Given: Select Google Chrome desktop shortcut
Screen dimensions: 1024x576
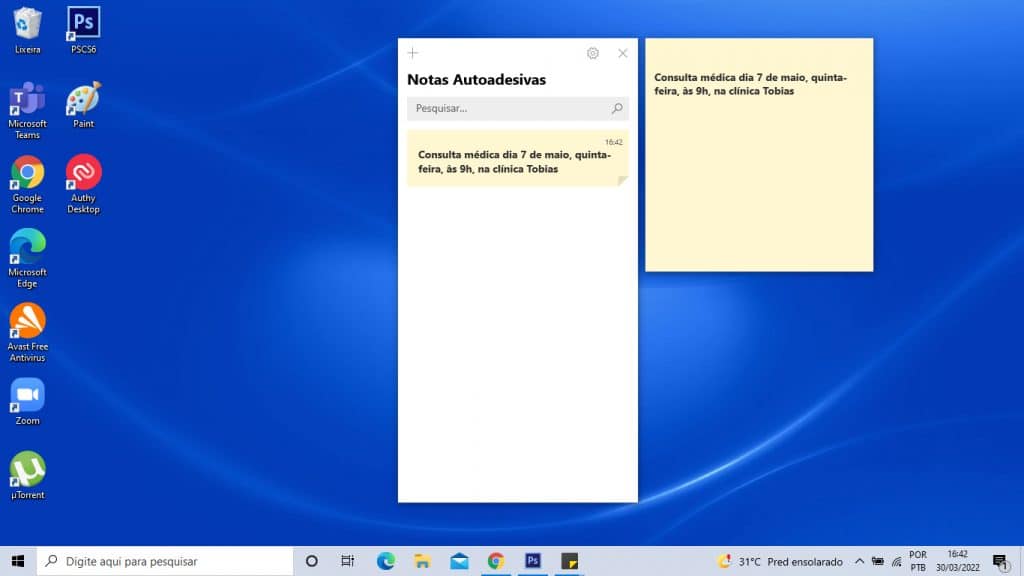Looking at the screenshot, I should click(x=27, y=185).
